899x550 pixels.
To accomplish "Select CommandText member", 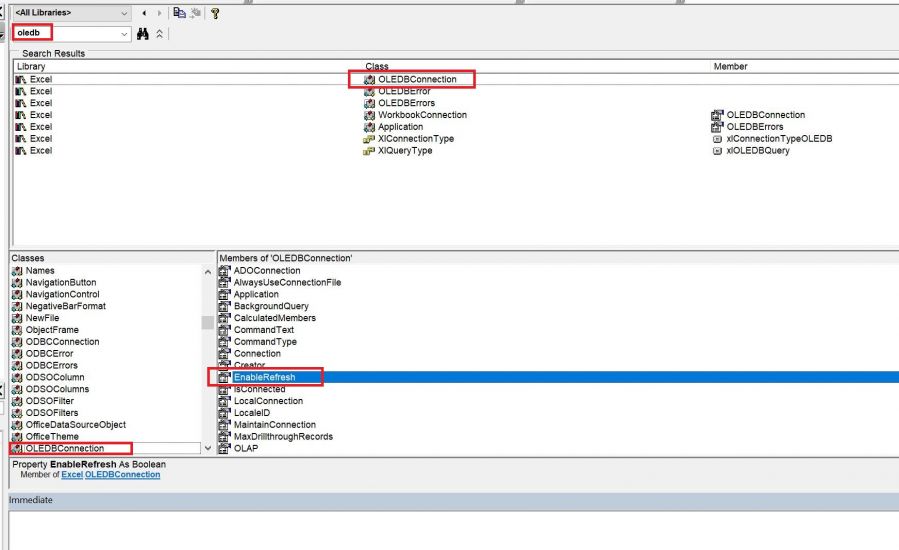I will tap(263, 330).
